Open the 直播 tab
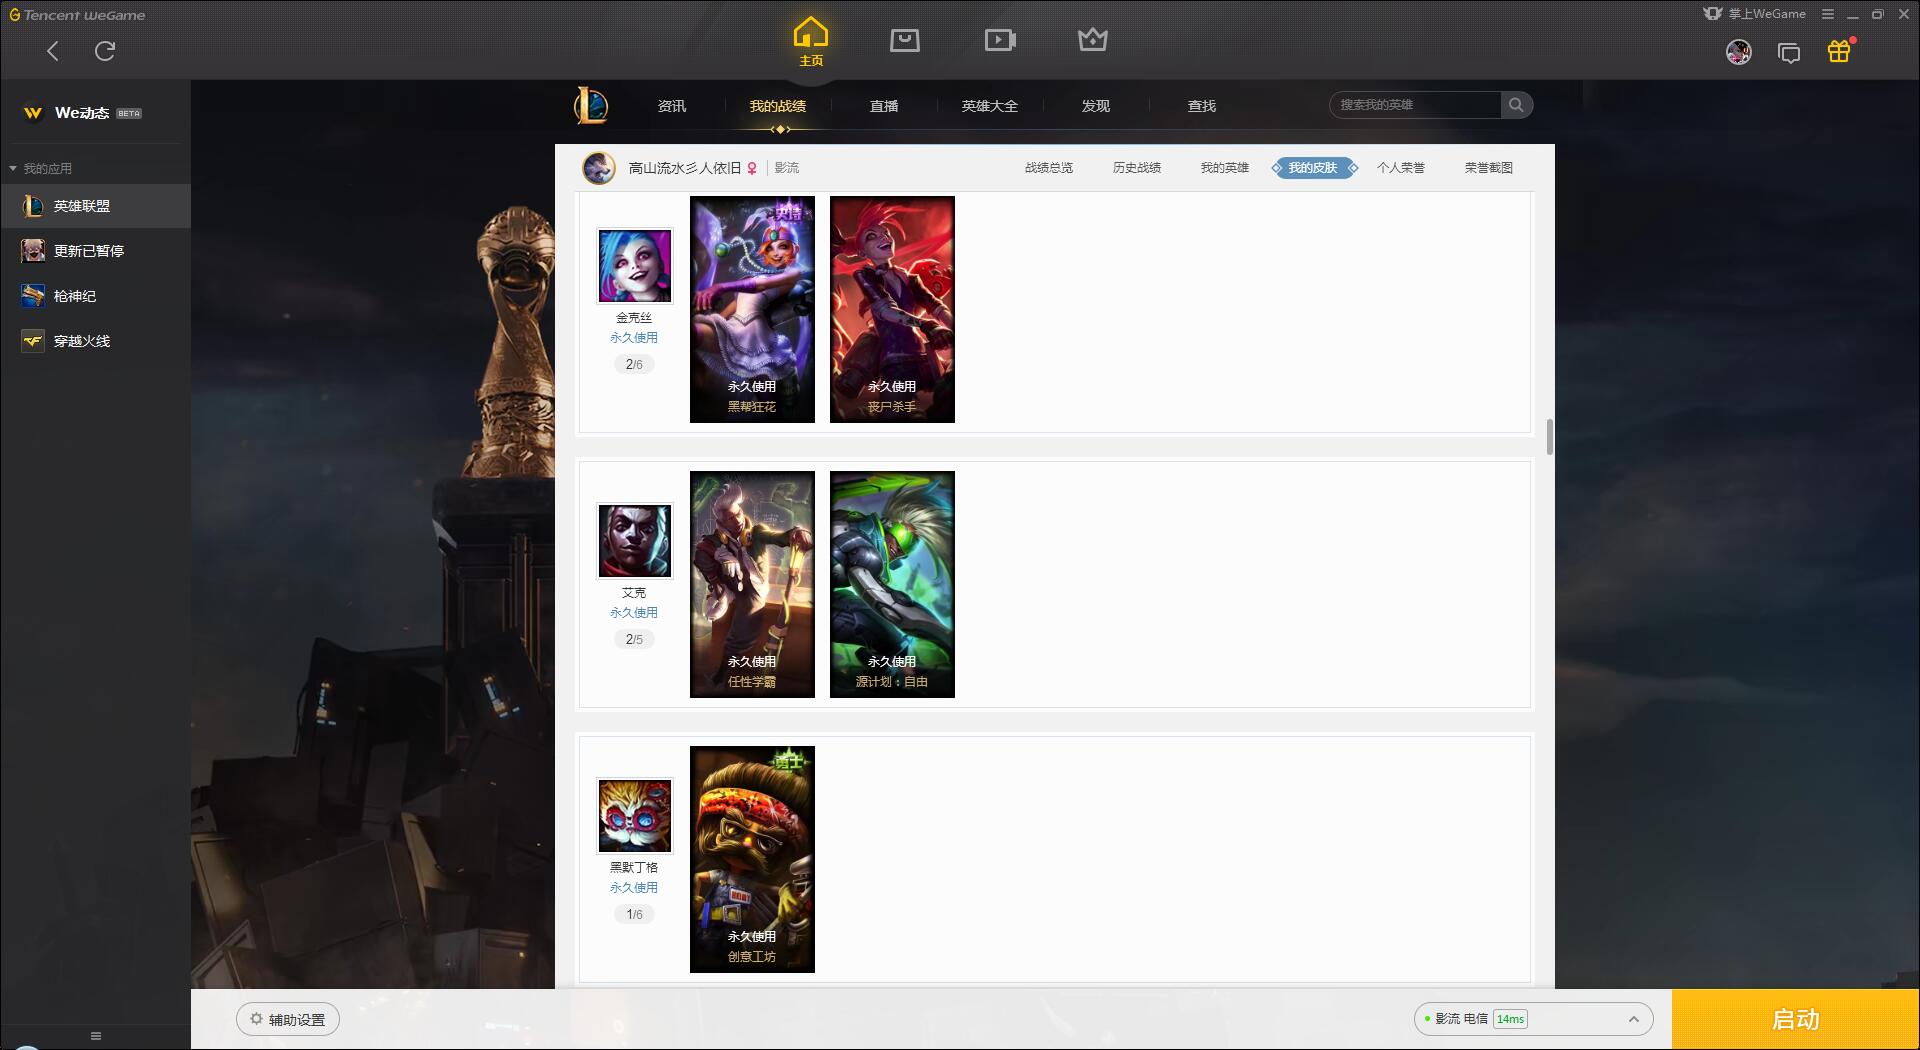Viewport: 1920px width, 1050px height. pyautogui.click(x=884, y=106)
